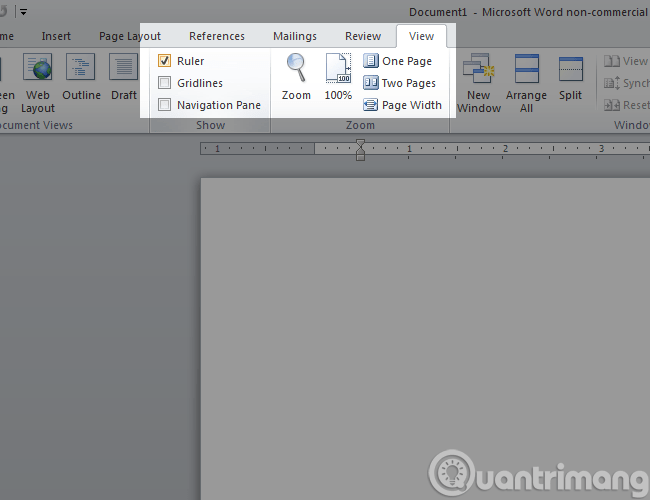Click inside the blank document page
650x500 pixels.
425,339
